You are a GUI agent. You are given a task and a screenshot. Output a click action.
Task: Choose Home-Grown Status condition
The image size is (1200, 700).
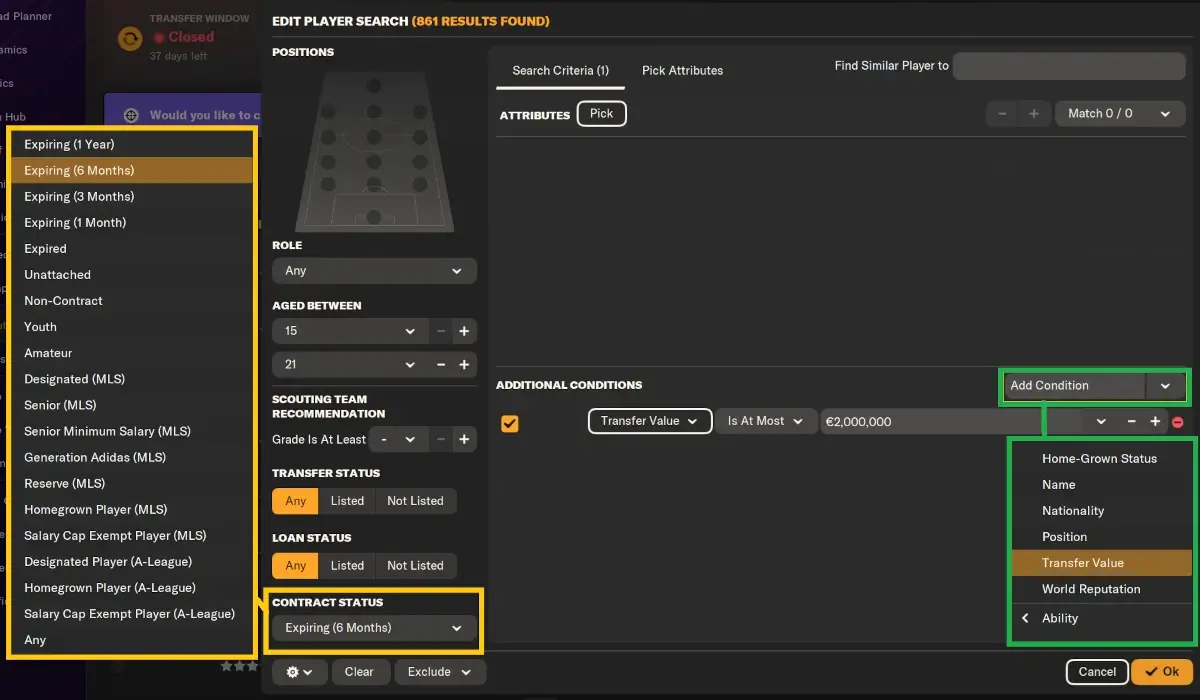tap(1101, 459)
